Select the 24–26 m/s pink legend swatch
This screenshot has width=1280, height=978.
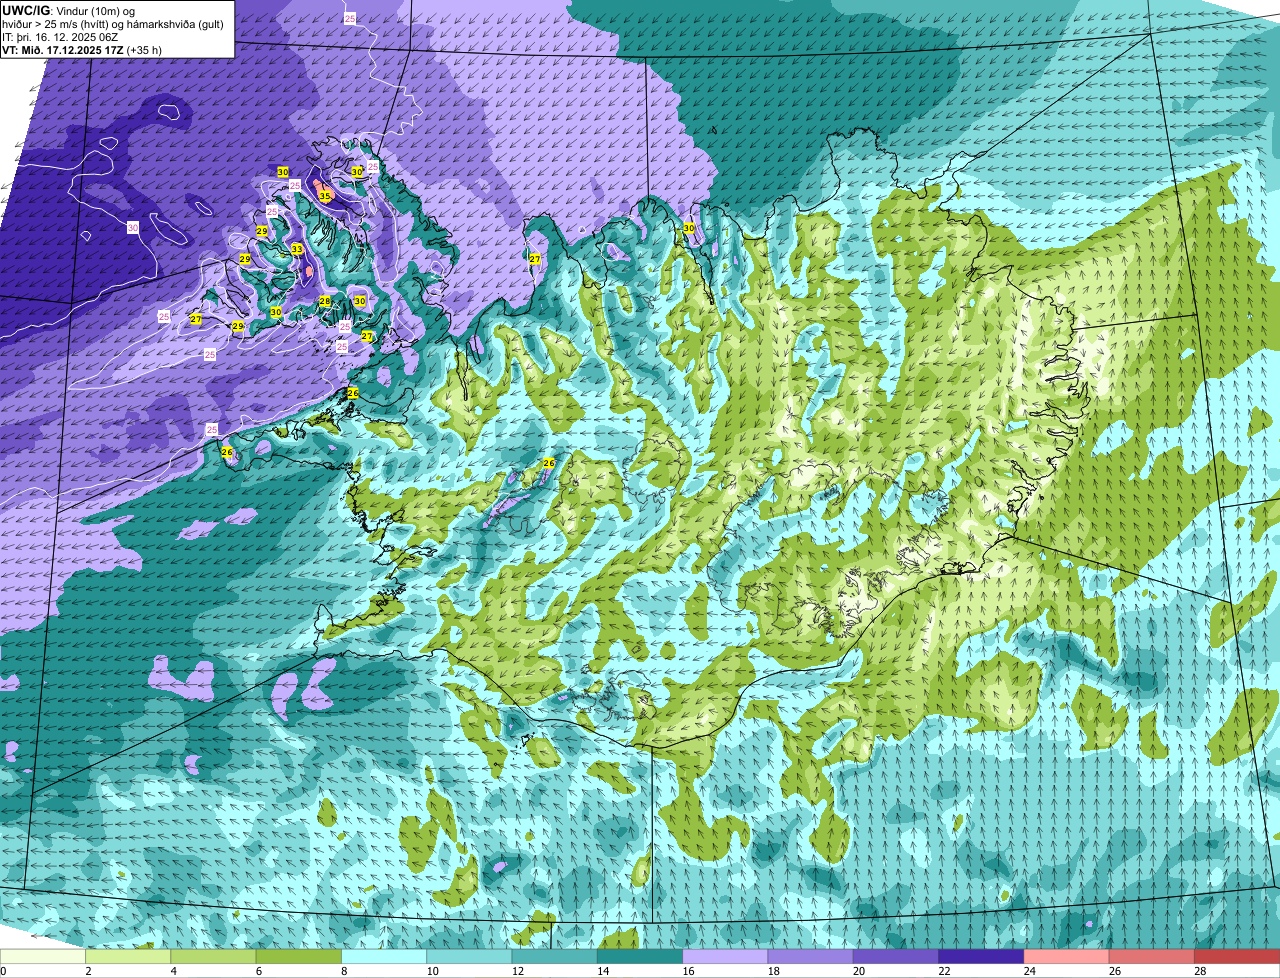point(1067,957)
